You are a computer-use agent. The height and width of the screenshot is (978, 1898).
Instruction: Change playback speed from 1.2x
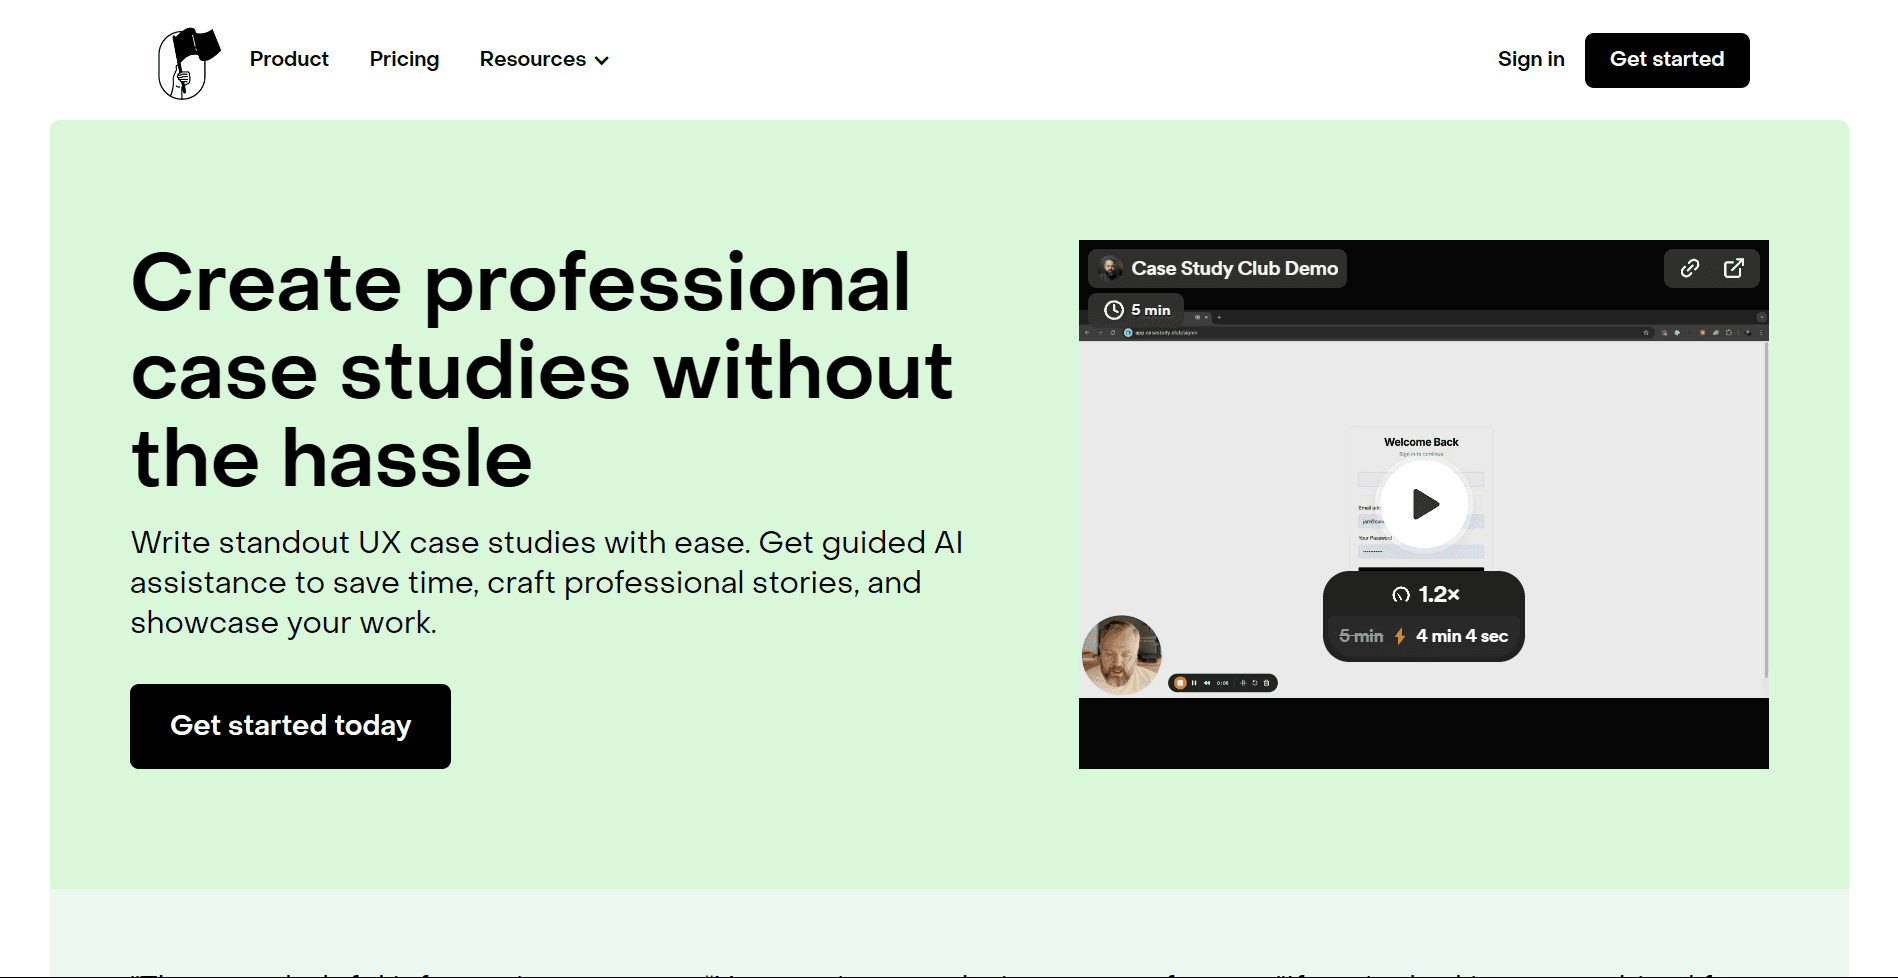1426,595
